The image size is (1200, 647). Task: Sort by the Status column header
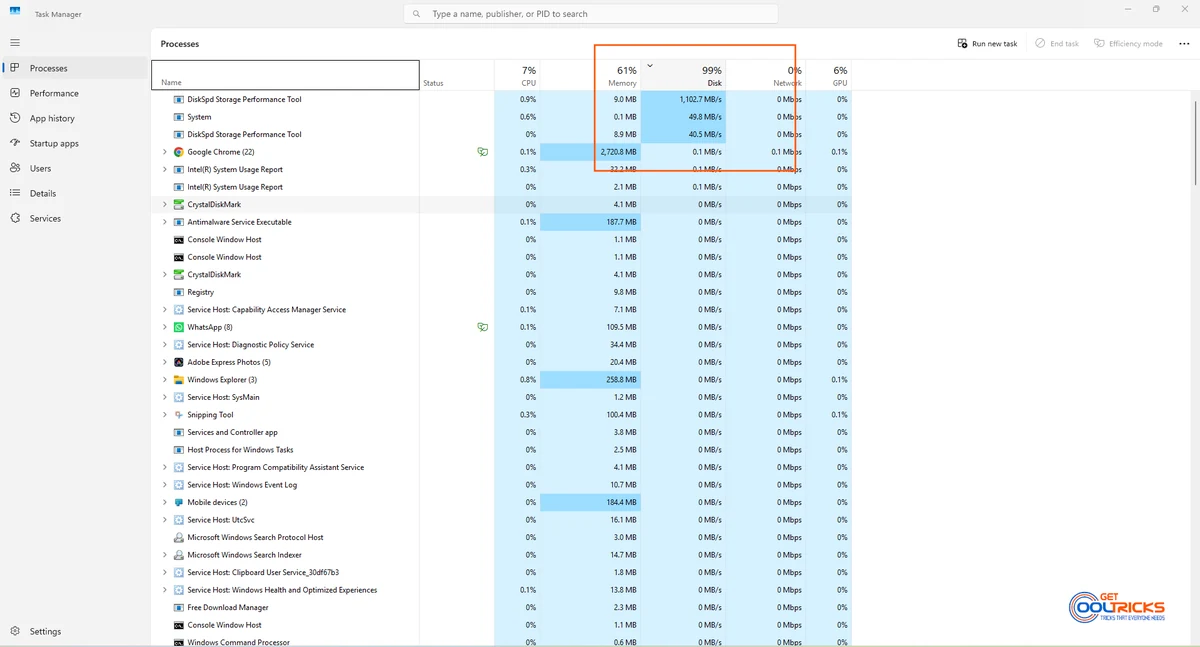pyautogui.click(x=456, y=75)
